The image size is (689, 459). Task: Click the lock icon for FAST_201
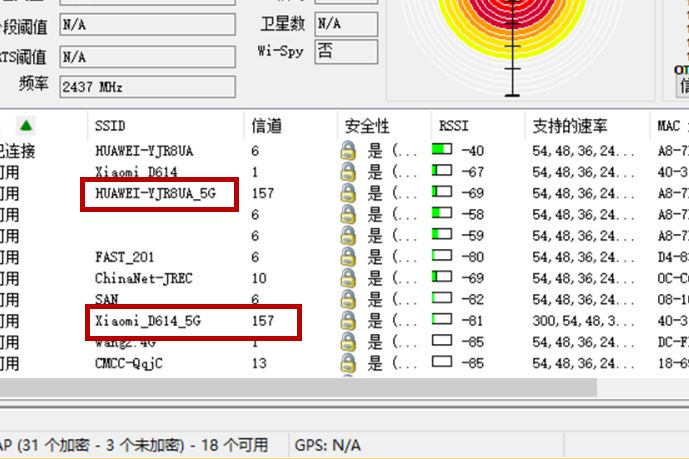[x=348, y=257]
